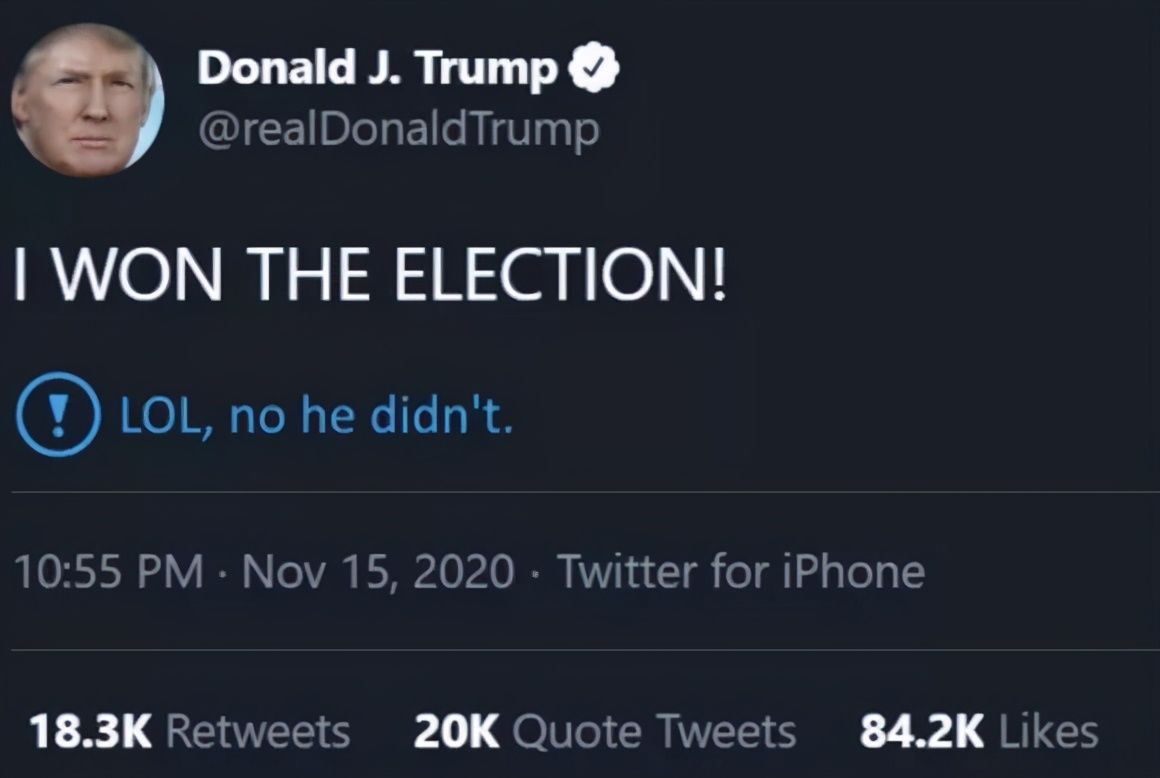1160x778 pixels.
Task: Click the exclamation warning circle icon
Action: pos(58,414)
